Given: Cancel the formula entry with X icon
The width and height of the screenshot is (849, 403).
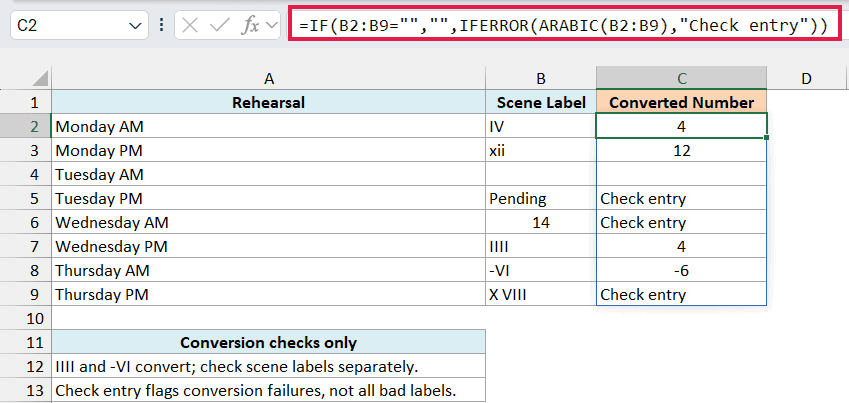Looking at the screenshot, I should pyautogui.click(x=190, y=26).
